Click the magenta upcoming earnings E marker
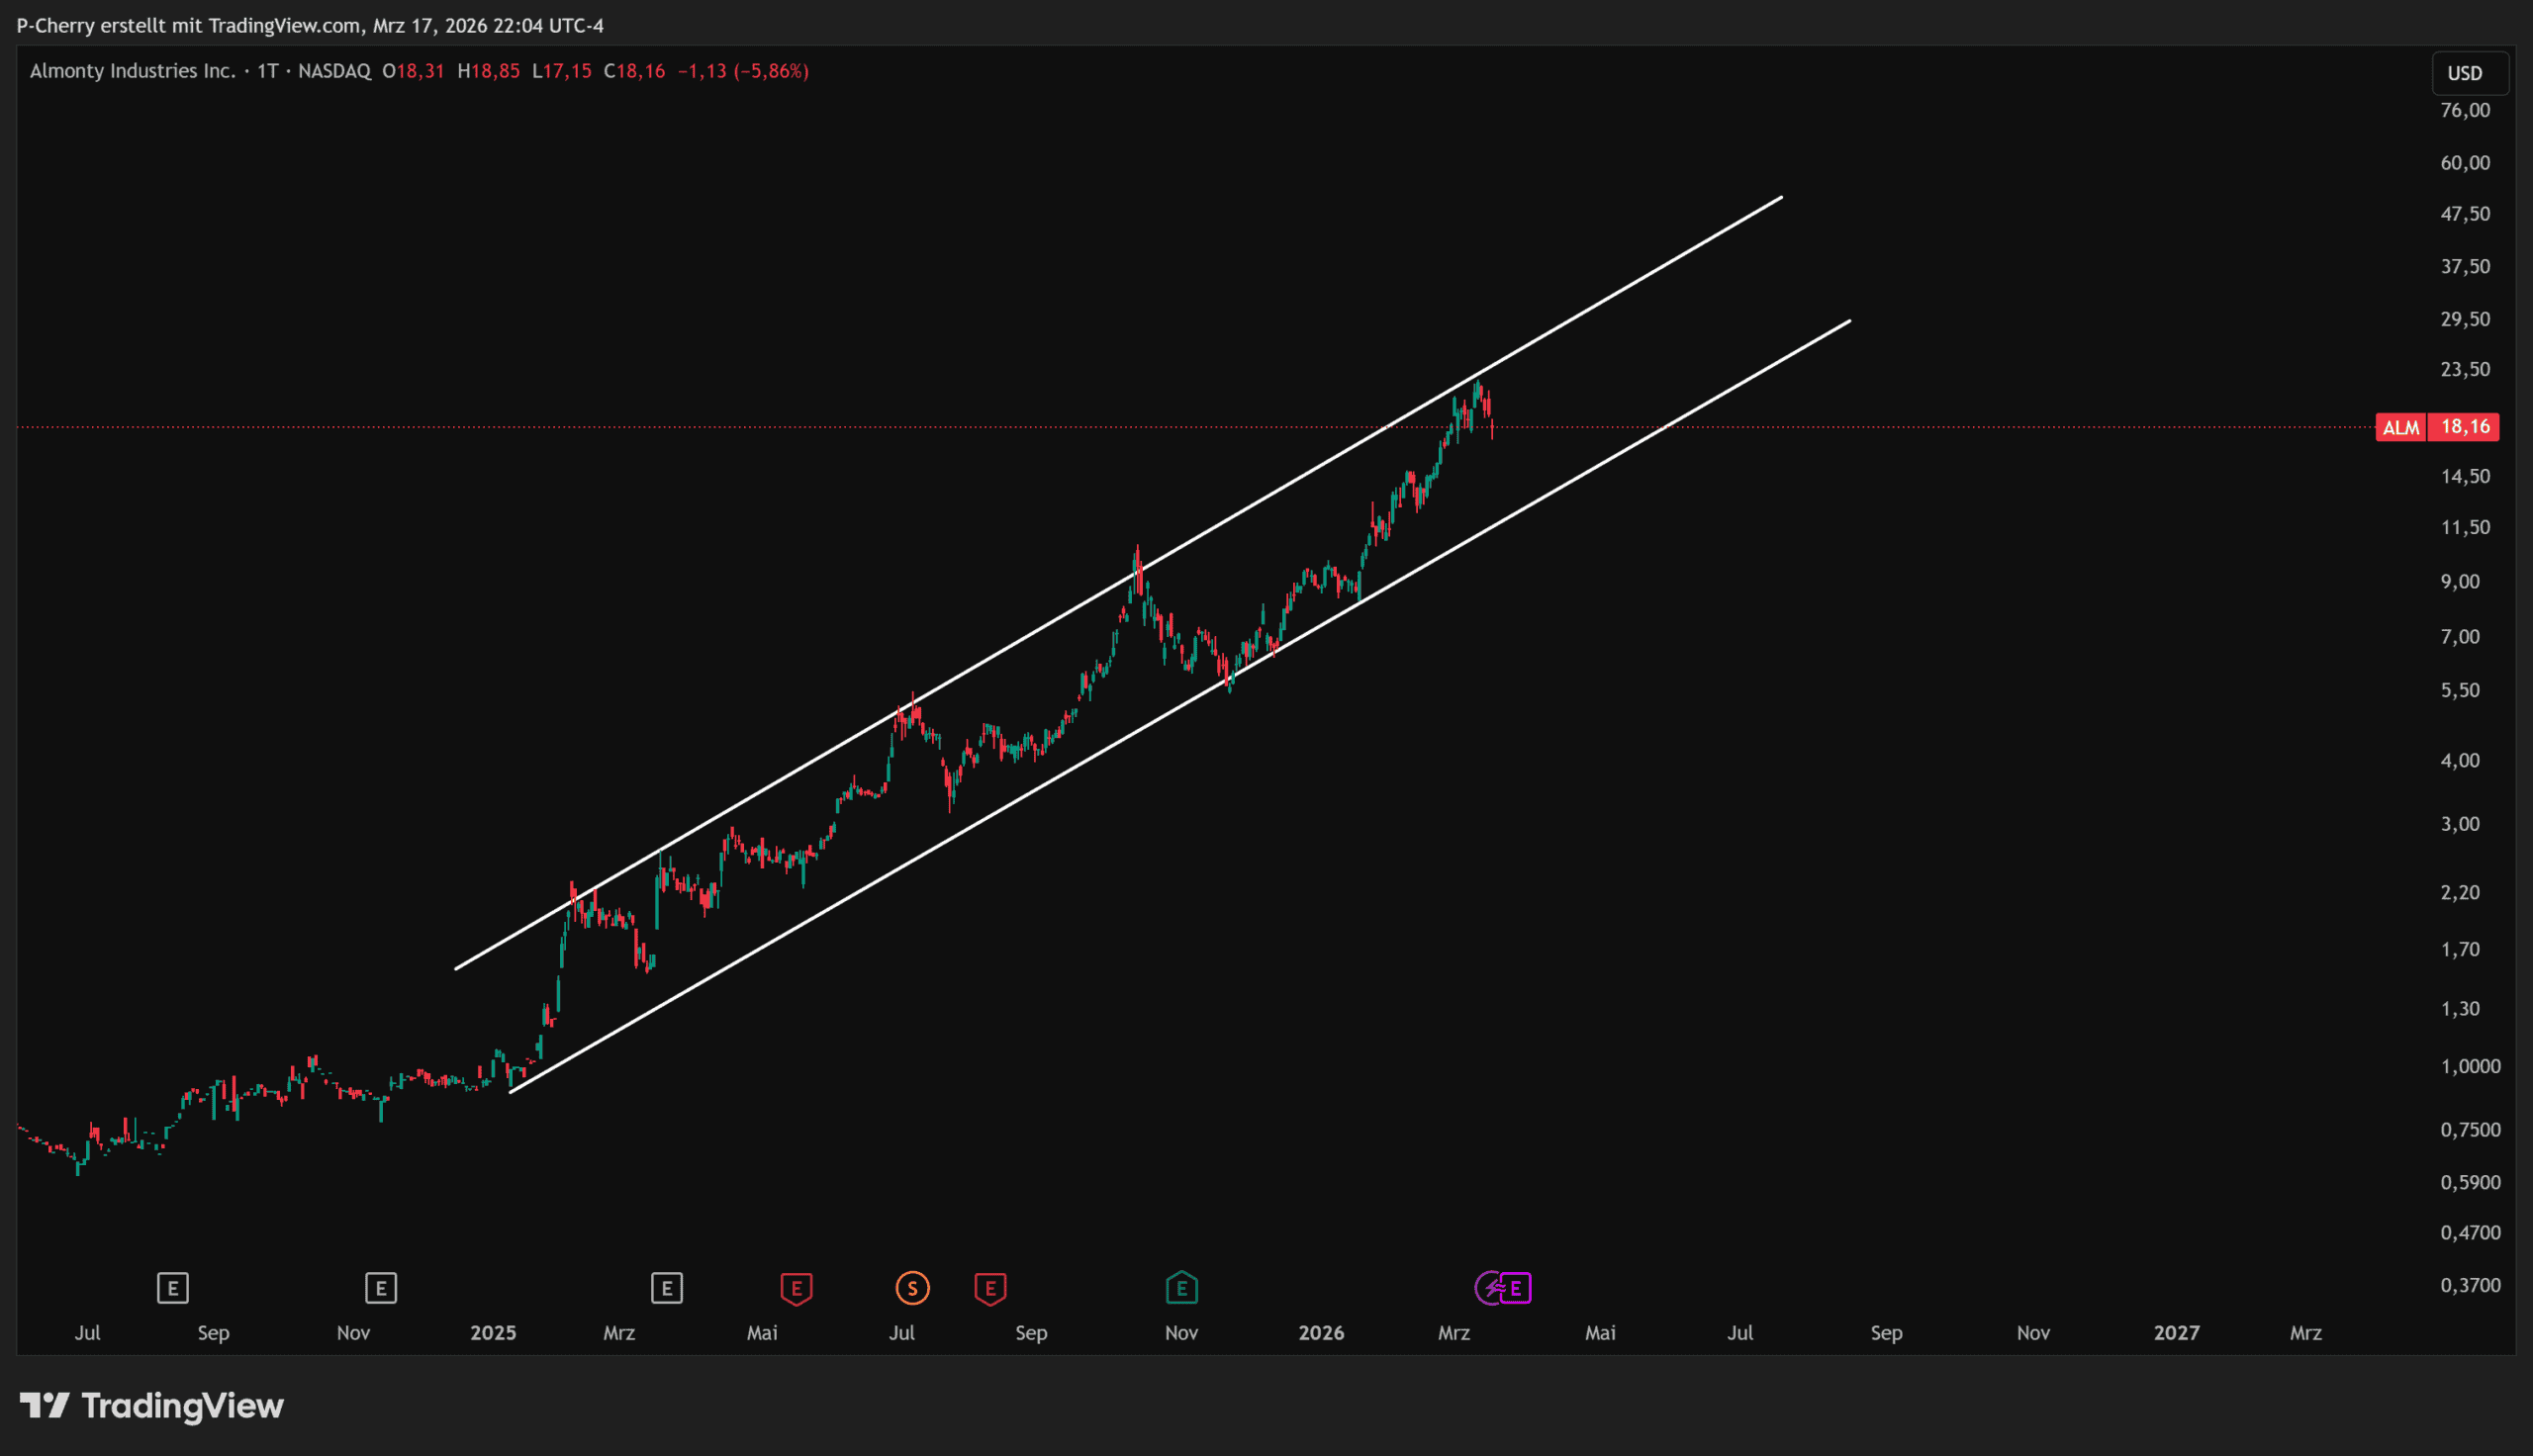This screenshot has height=1456, width=2533. point(1516,1288)
